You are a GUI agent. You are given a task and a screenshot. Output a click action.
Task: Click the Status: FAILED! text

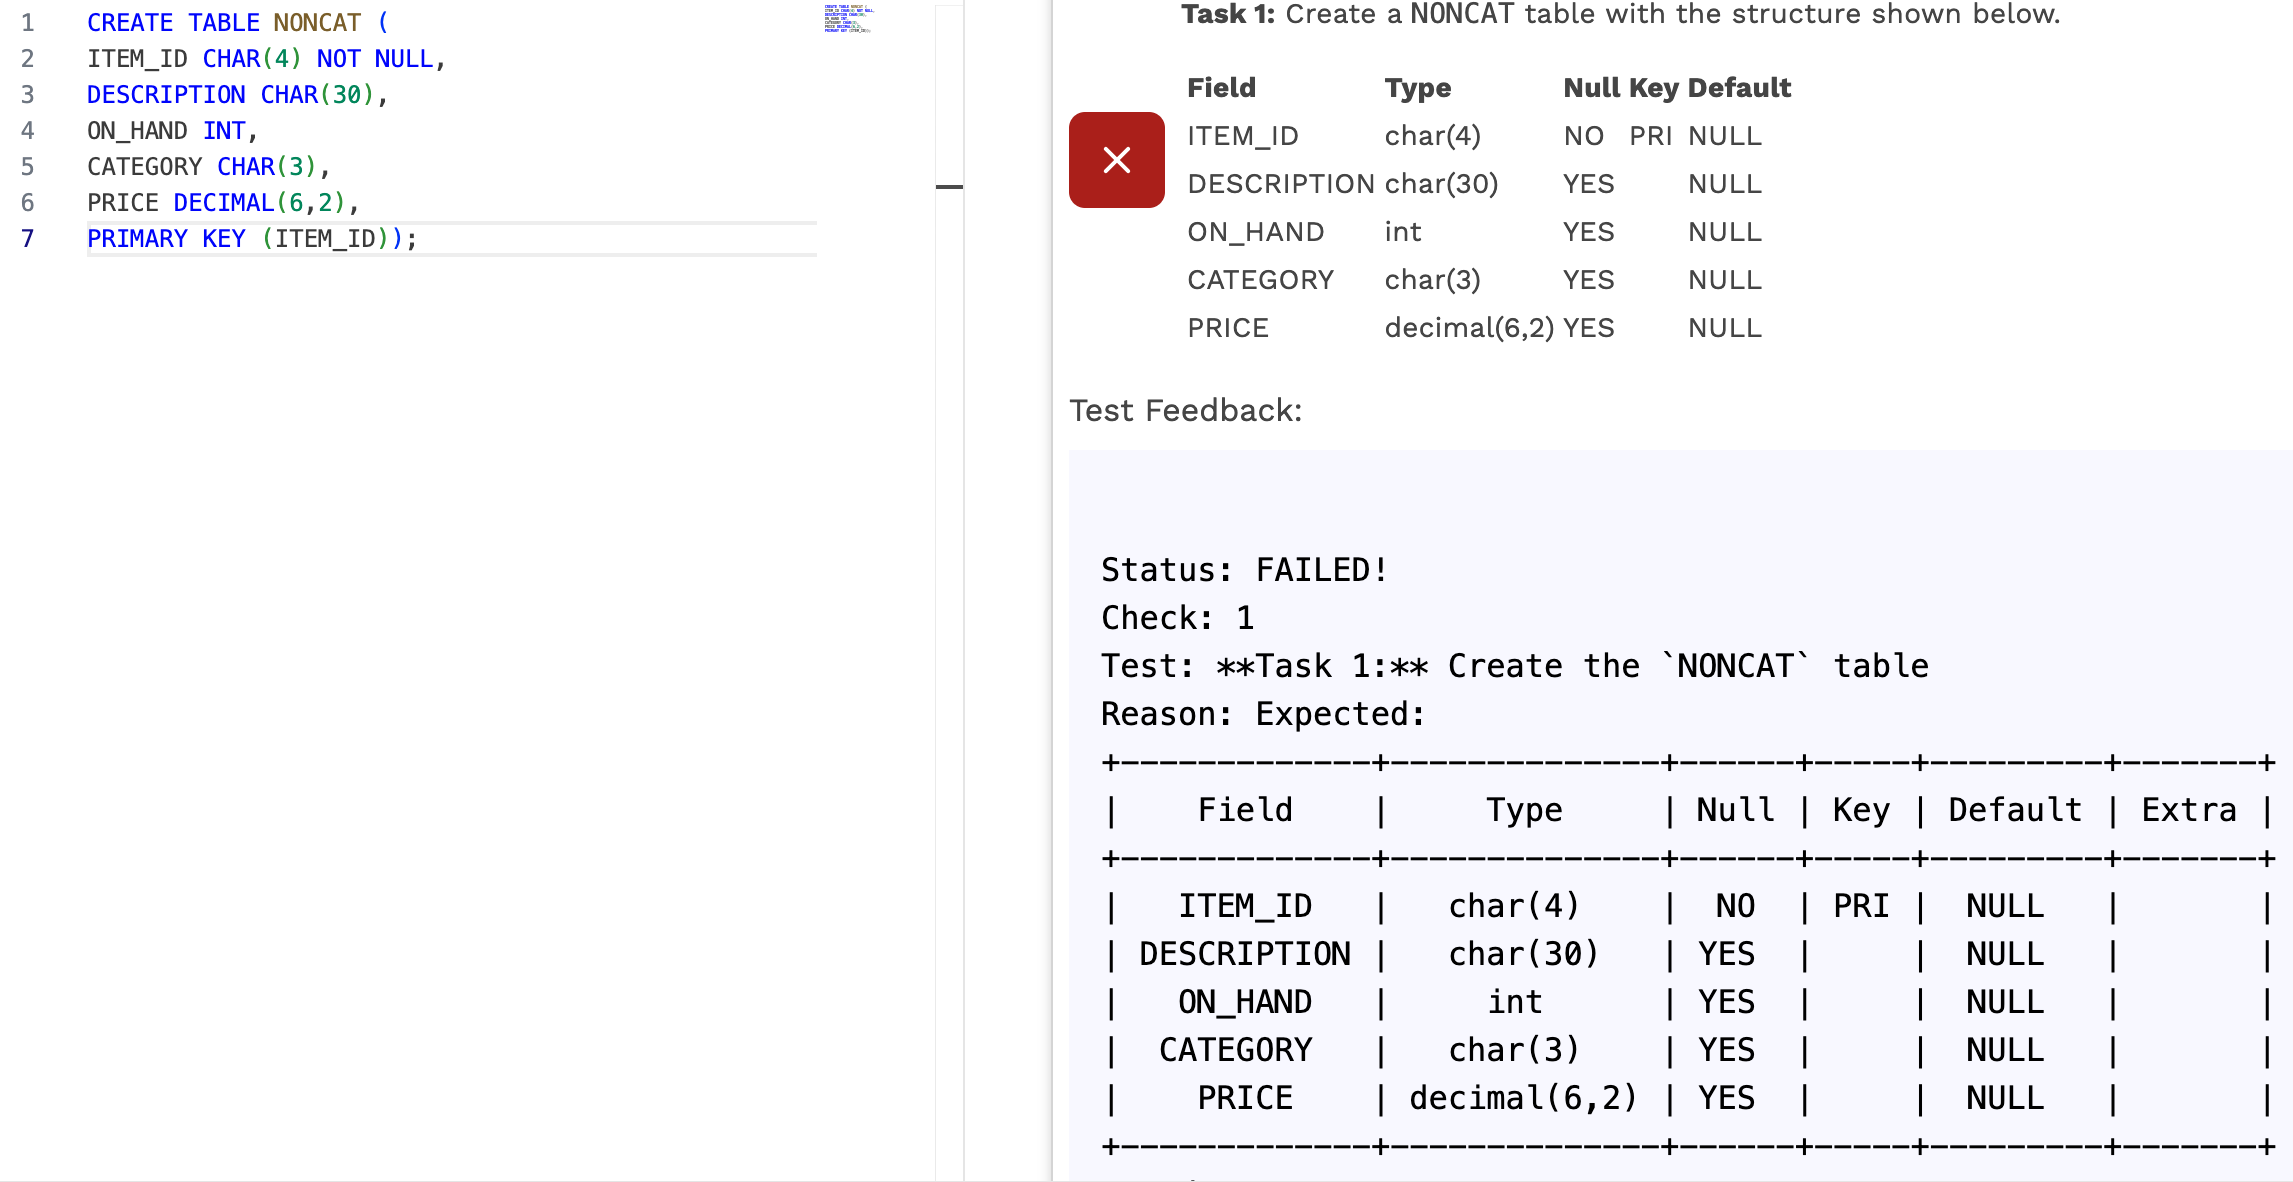coord(1242,569)
